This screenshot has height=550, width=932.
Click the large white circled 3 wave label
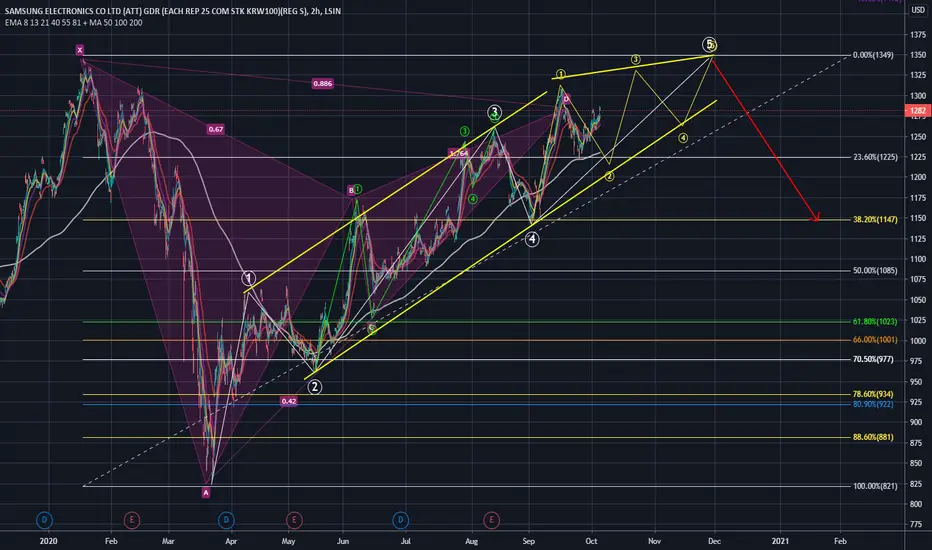point(494,112)
